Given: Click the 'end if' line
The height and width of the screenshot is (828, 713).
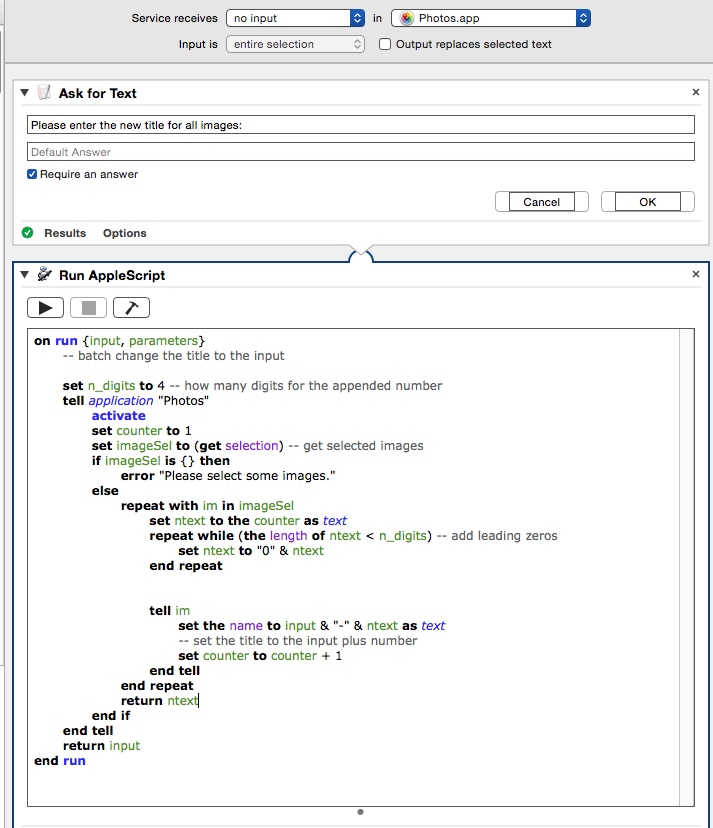Looking at the screenshot, I should point(111,716).
